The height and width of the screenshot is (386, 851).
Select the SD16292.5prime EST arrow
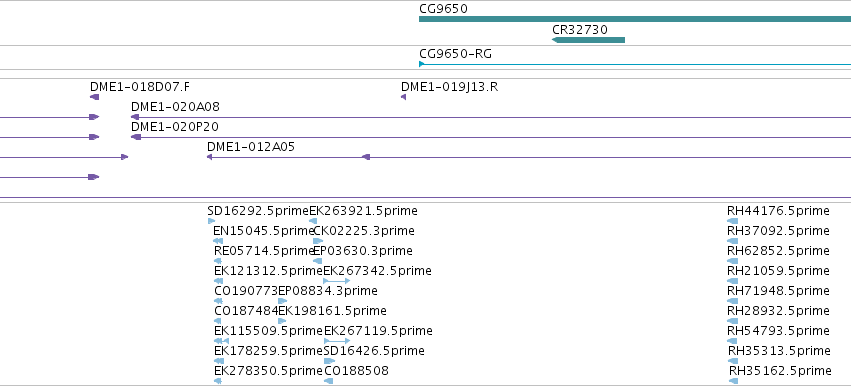[x=211, y=221]
